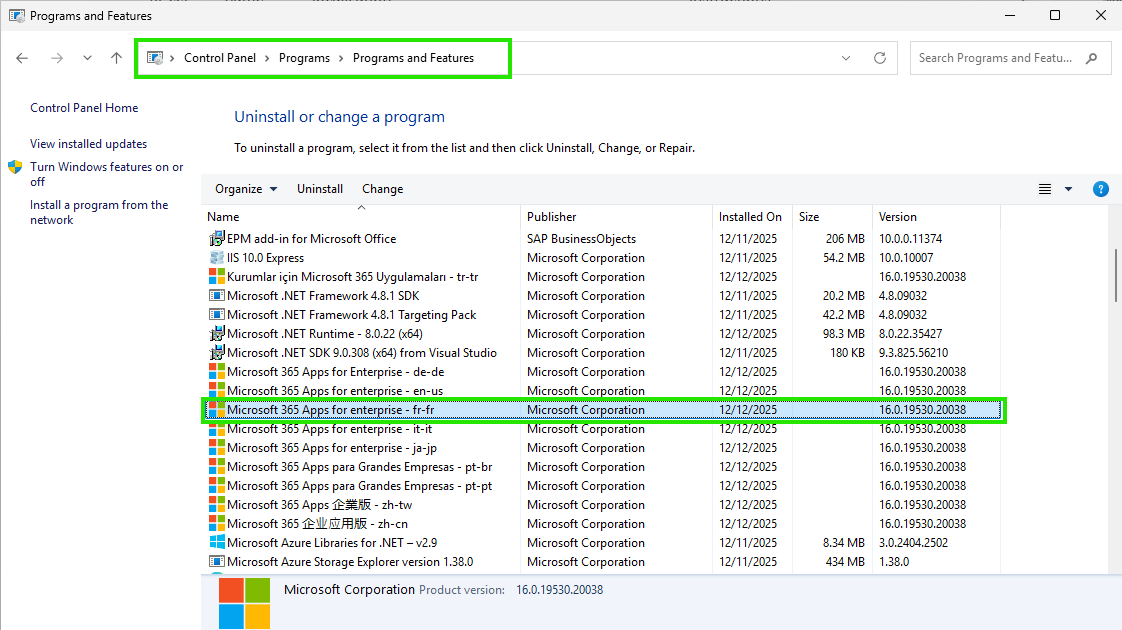Click the Control Panel breadcrumb
The height and width of the screenshot is (630, 1122).
220,58
